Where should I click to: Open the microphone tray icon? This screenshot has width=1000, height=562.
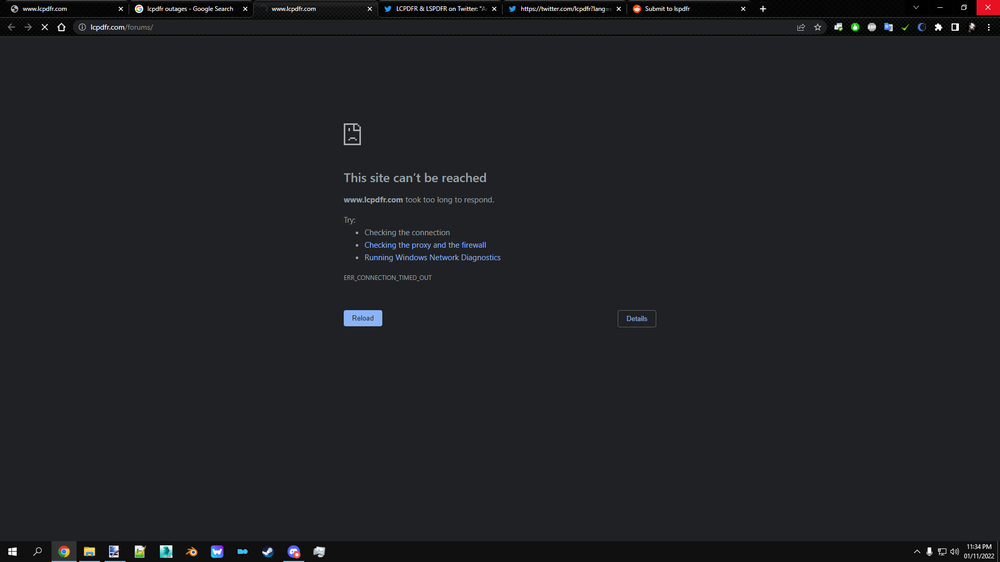click(x=929, y=552)
